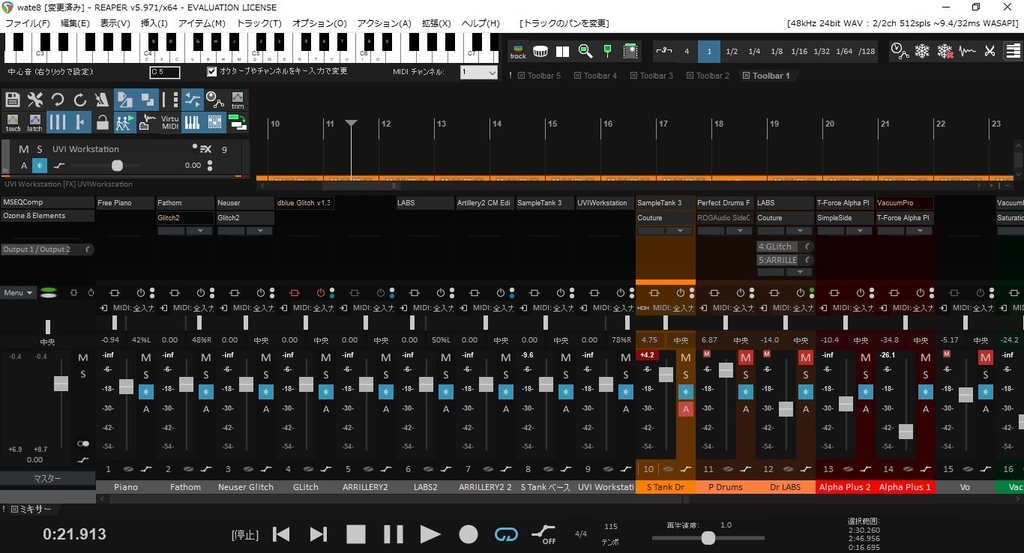The image size is (1024, 553).
Task: Open the ファイル(F) menu
Action: (27, 24)
